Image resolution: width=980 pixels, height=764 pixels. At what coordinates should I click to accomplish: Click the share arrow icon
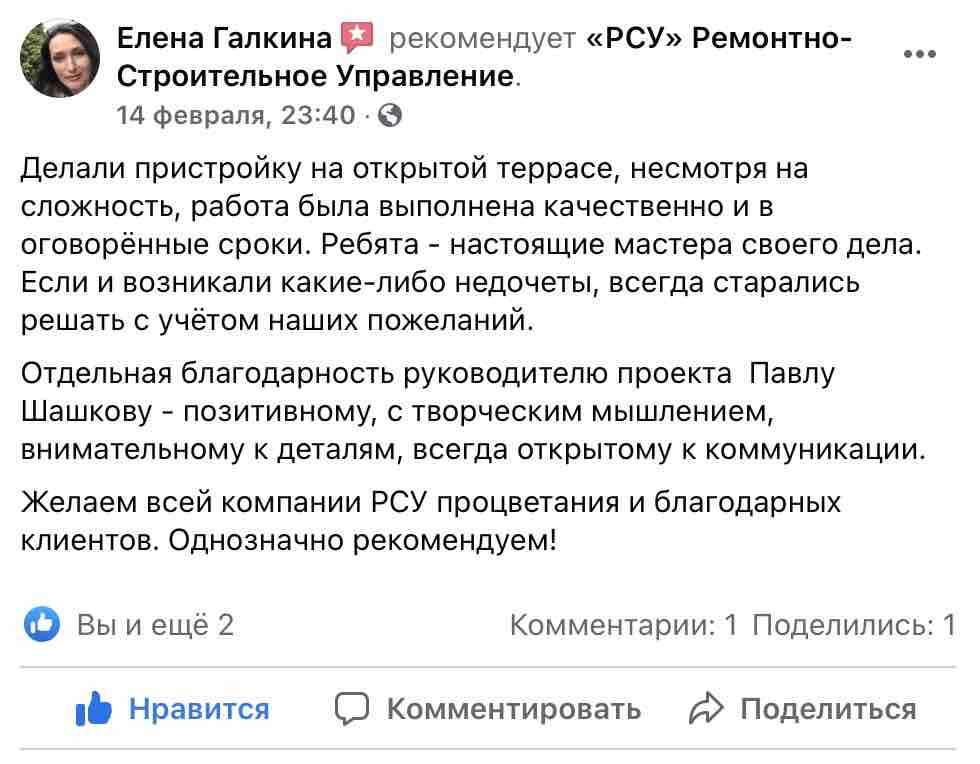coord(706,708)
